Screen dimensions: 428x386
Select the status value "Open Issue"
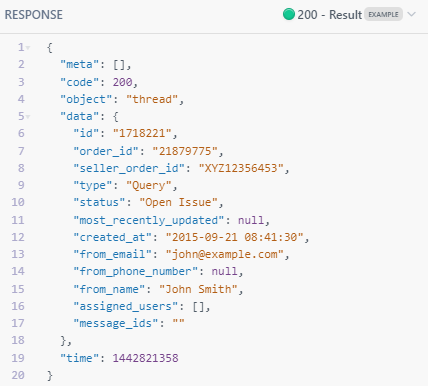[x=178, y=202]
